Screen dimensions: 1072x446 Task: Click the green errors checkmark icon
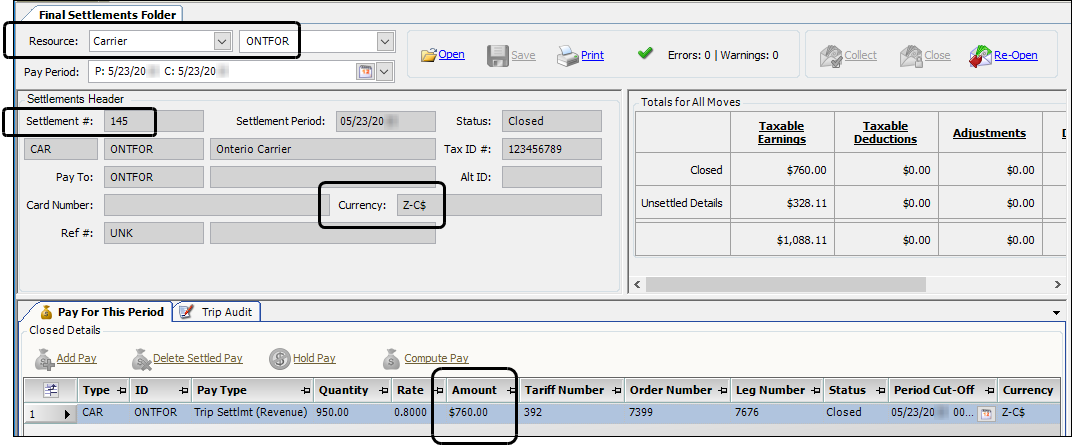645,53
